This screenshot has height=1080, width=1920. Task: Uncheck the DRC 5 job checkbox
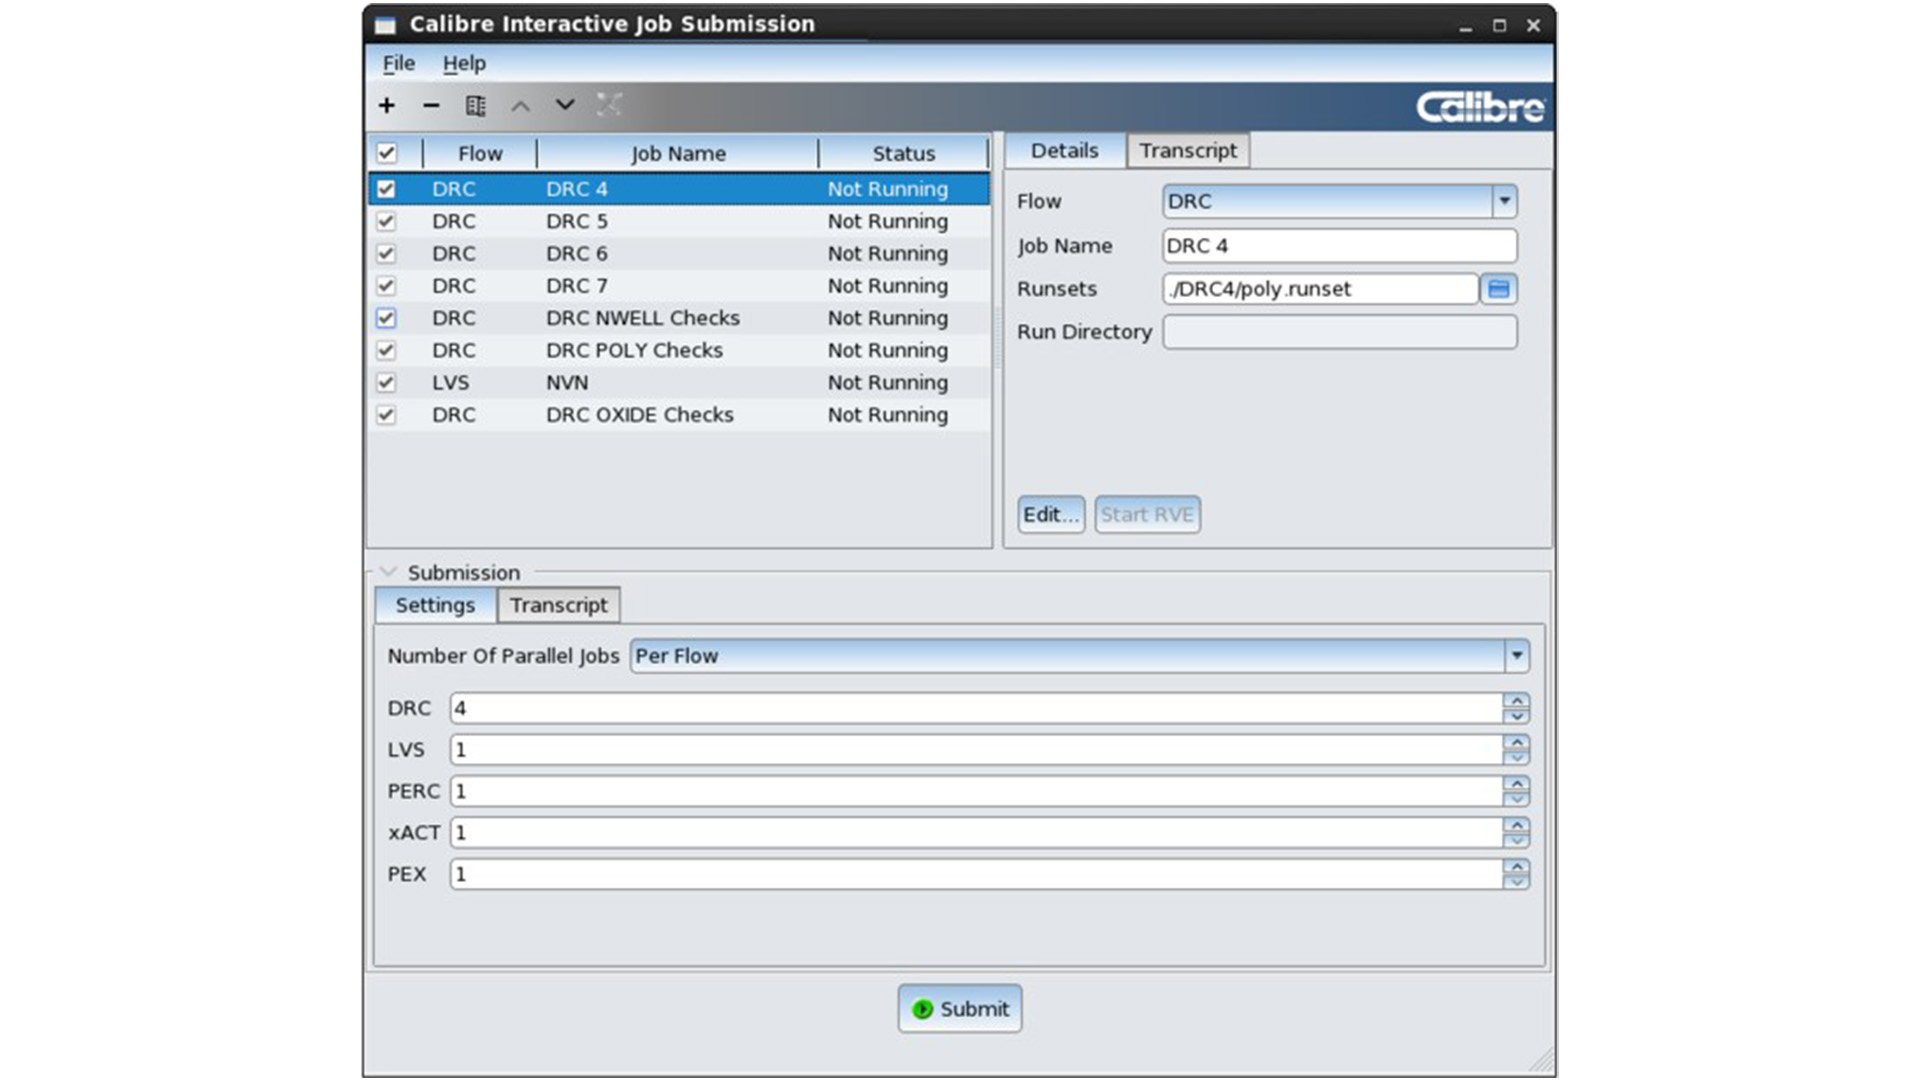[x=388, y=221]
